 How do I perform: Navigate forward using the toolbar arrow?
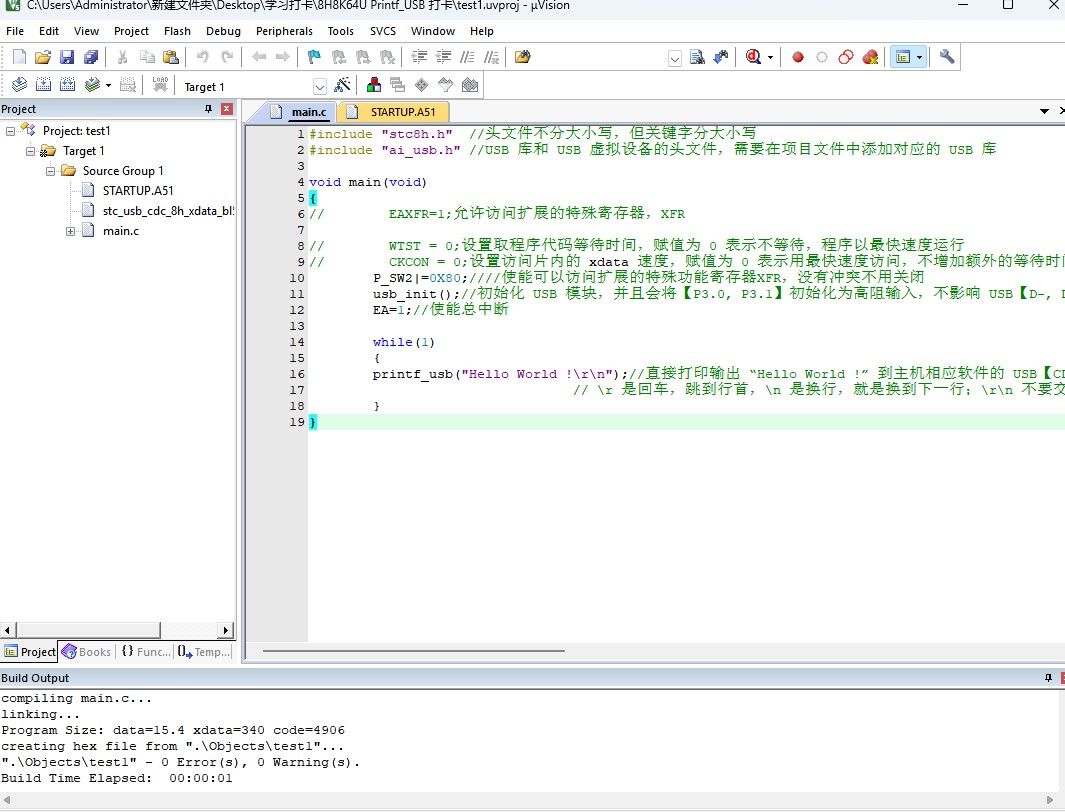(283, 57)
